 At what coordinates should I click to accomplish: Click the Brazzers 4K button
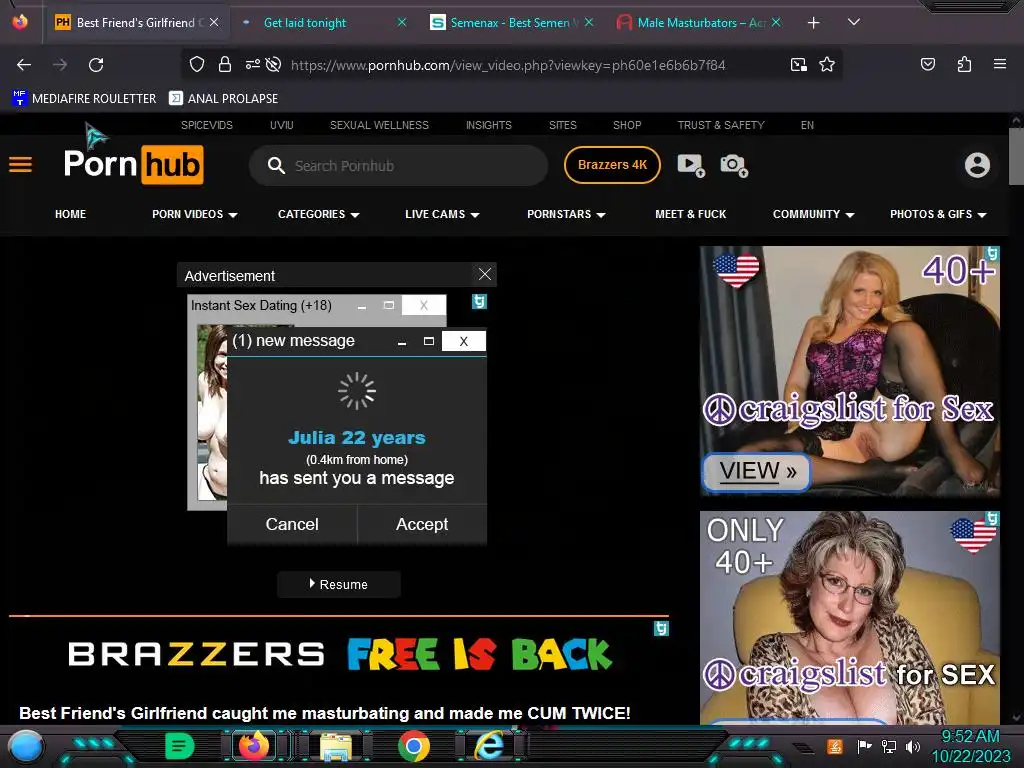coord(612,165)
